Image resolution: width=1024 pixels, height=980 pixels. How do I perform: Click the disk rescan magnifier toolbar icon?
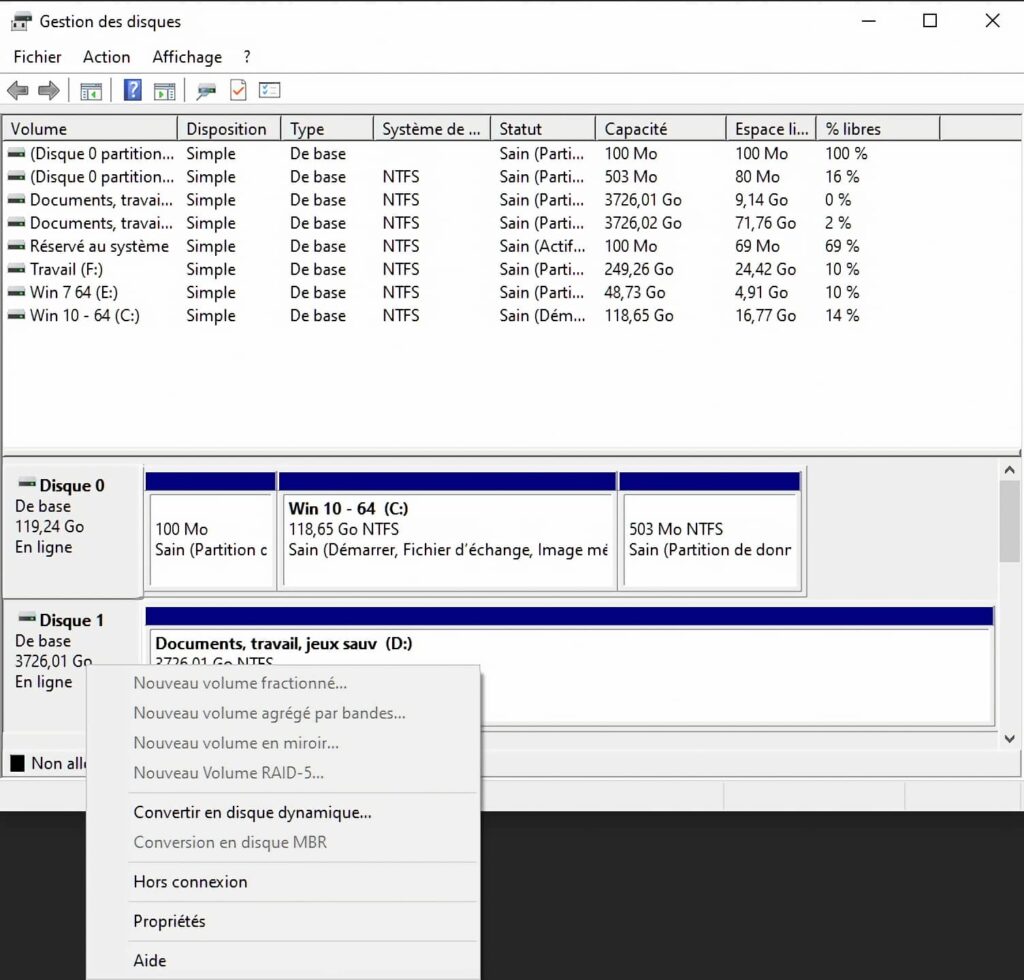pyautogui.click(x=205, y=90)
